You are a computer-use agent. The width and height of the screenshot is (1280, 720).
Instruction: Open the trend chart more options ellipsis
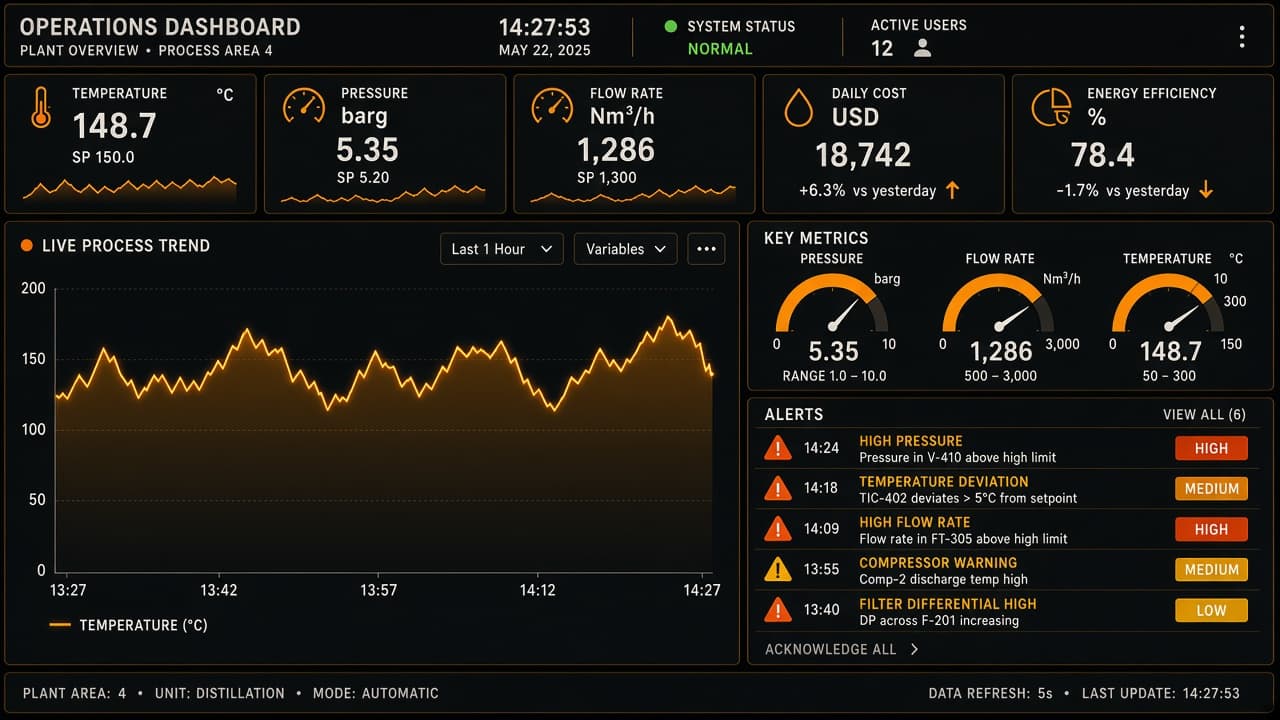[706, 249]
